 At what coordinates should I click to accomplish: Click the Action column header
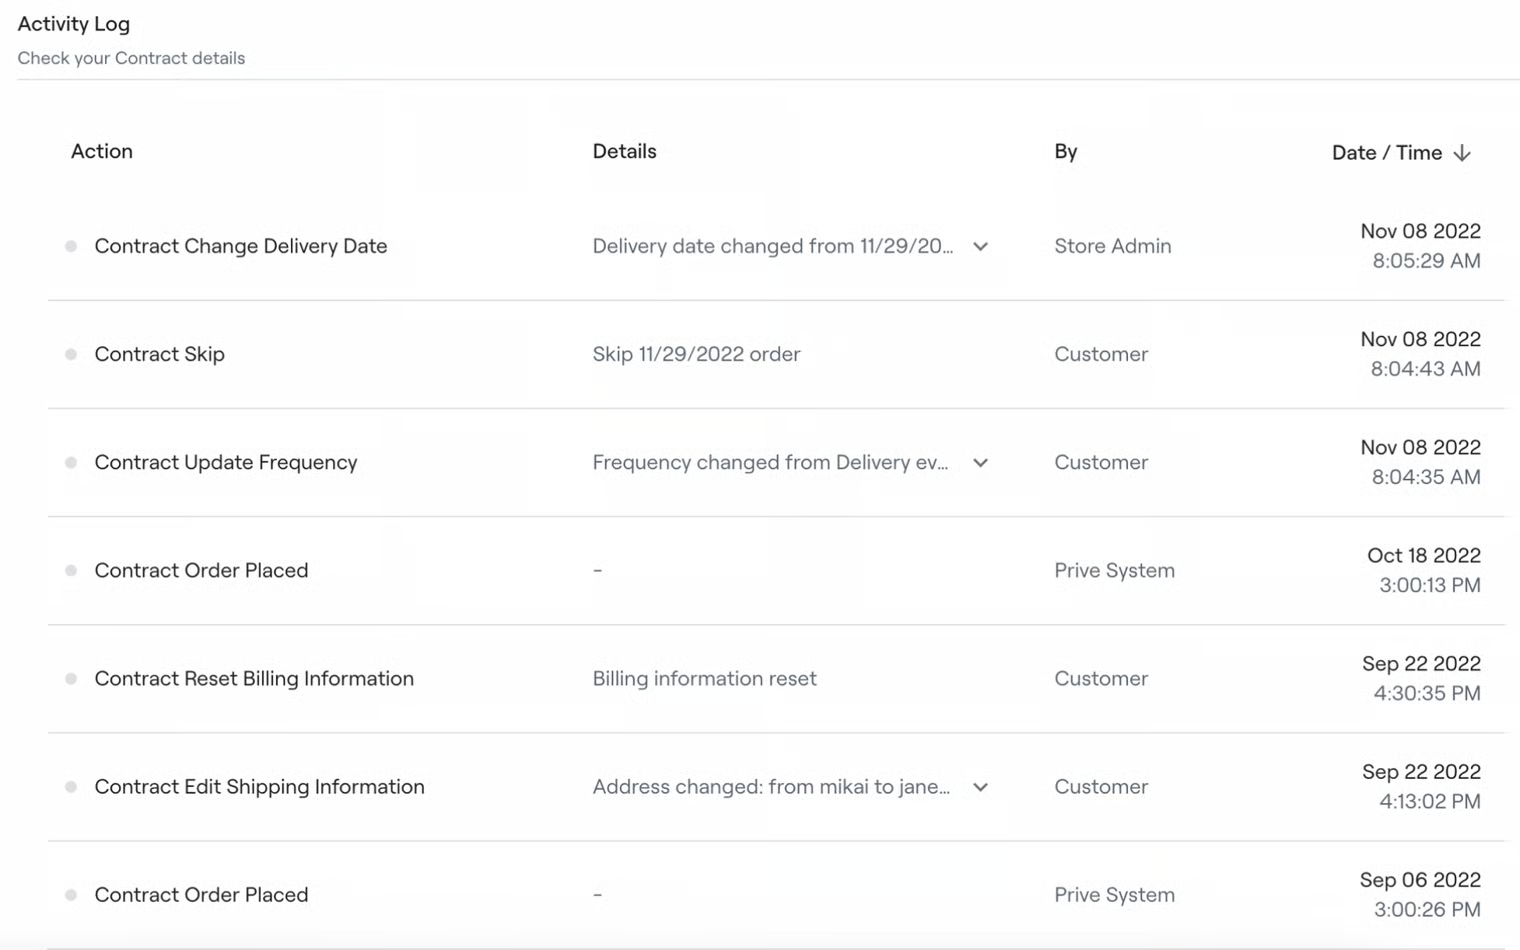(102, 151)
